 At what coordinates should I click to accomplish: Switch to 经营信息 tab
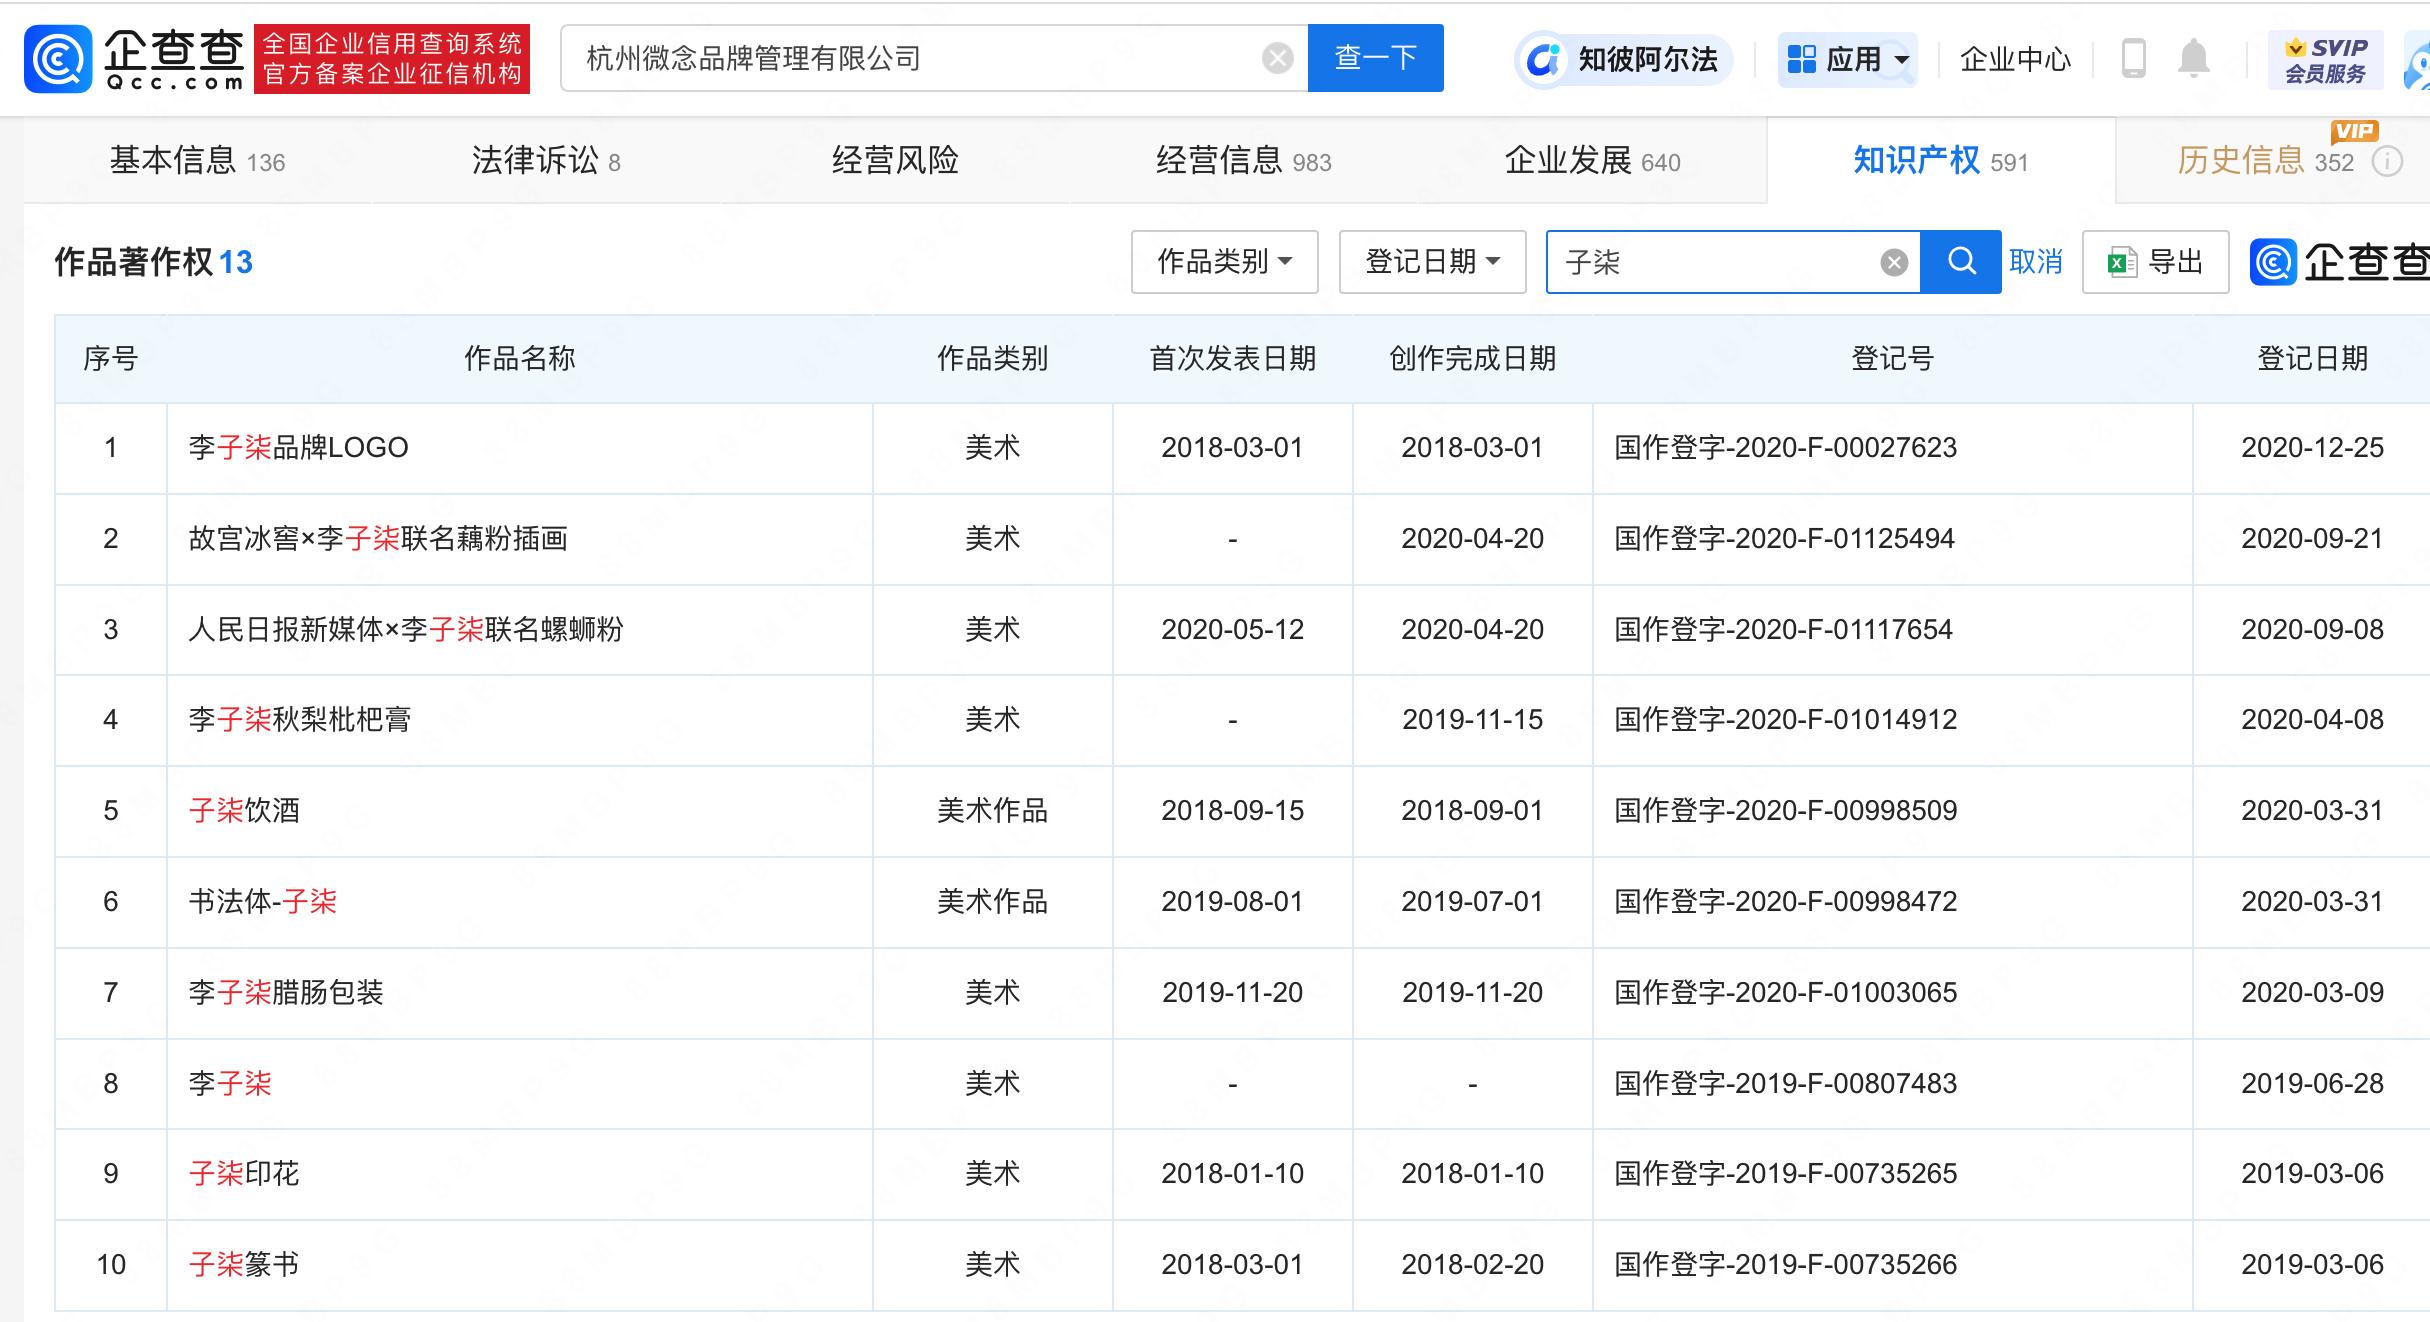click(1243, 161)
